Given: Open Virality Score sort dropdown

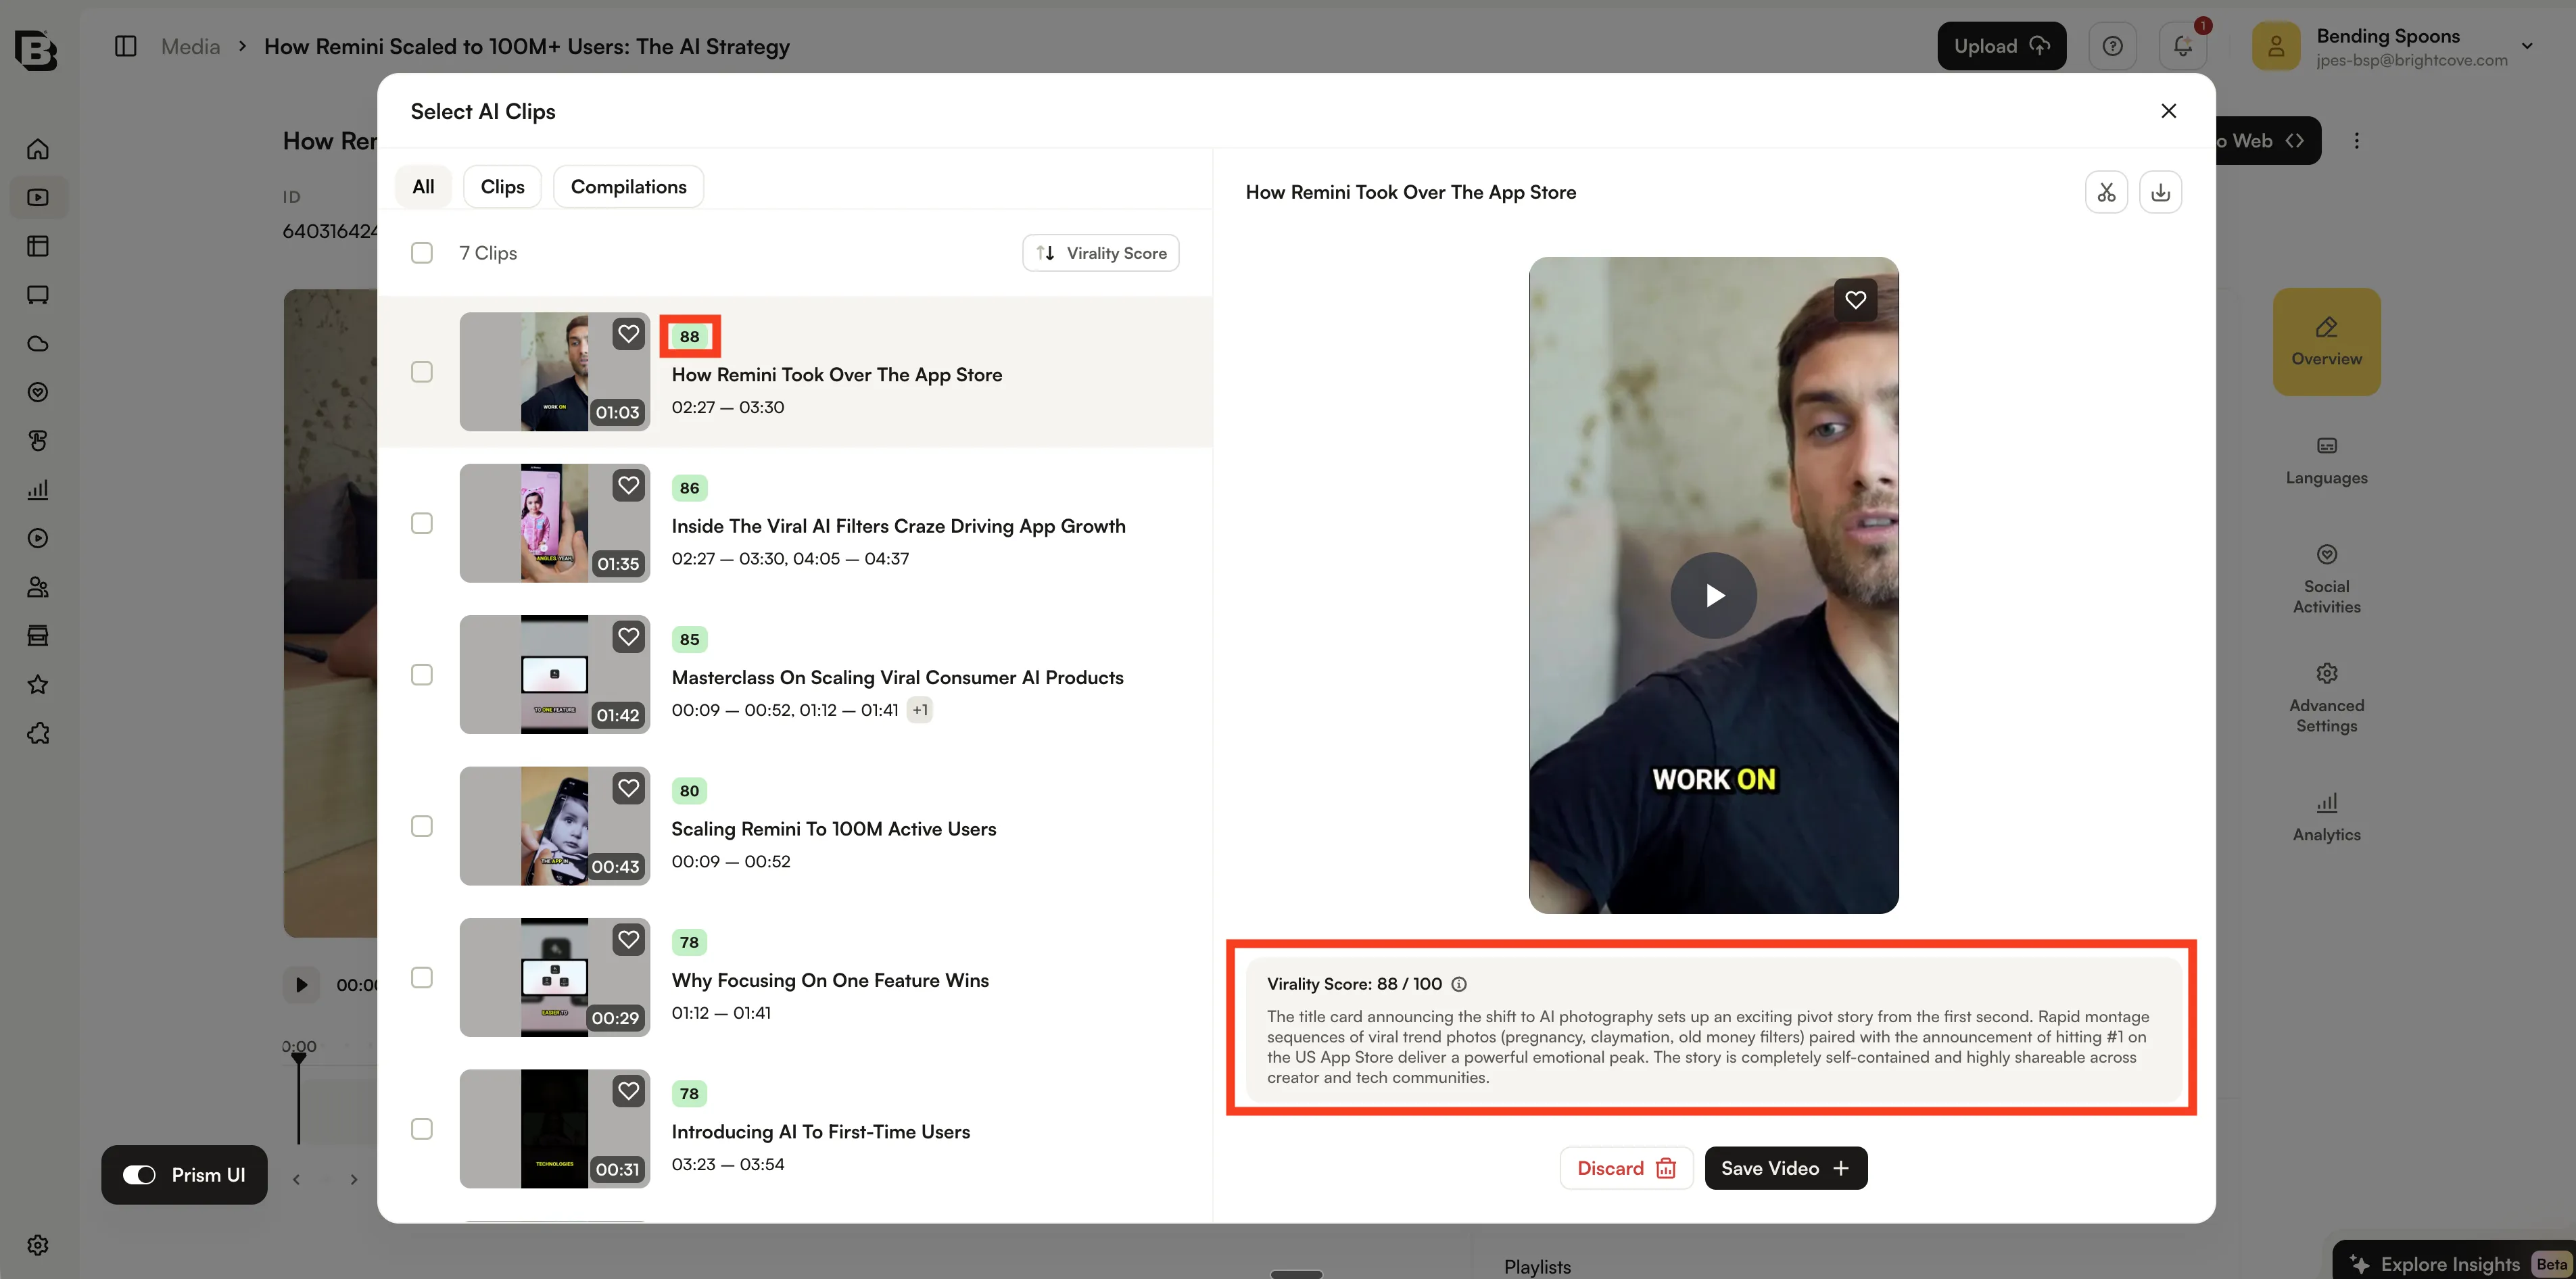Looking at the screenshot, I should click(1100, 253).
